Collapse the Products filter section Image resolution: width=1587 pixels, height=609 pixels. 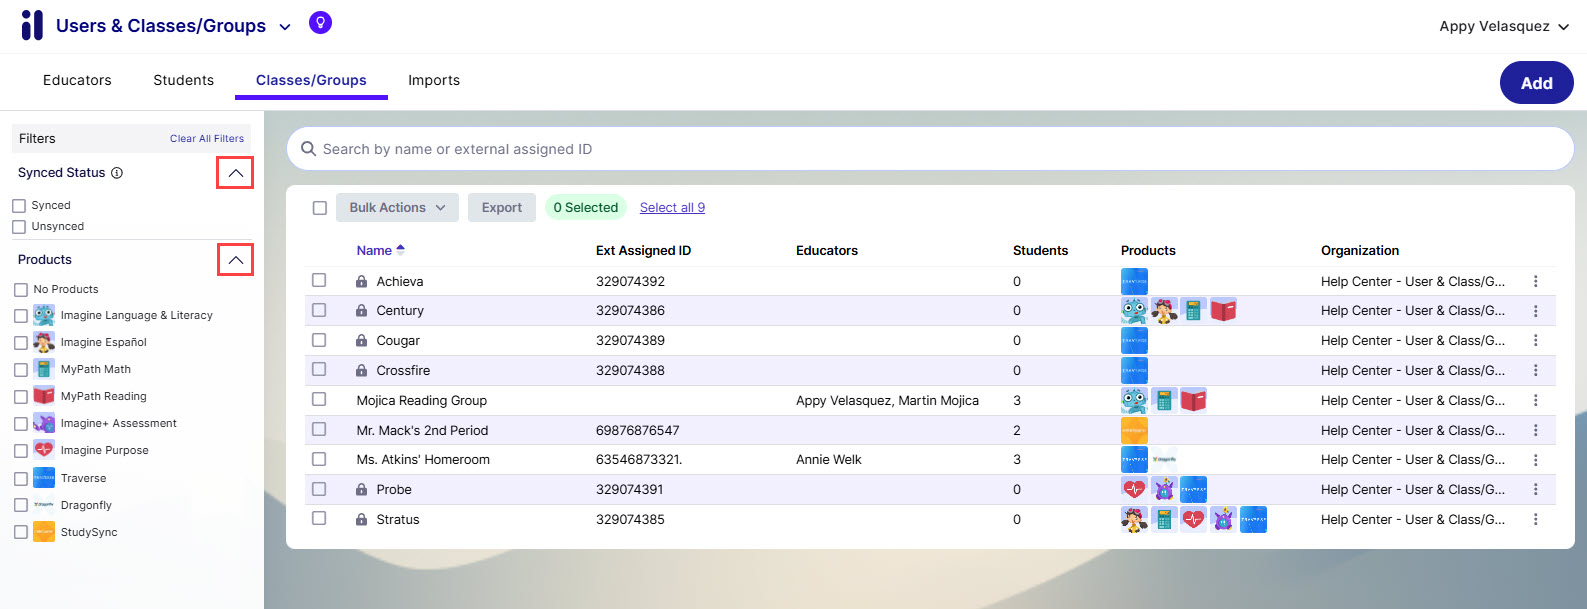(235, 260)
